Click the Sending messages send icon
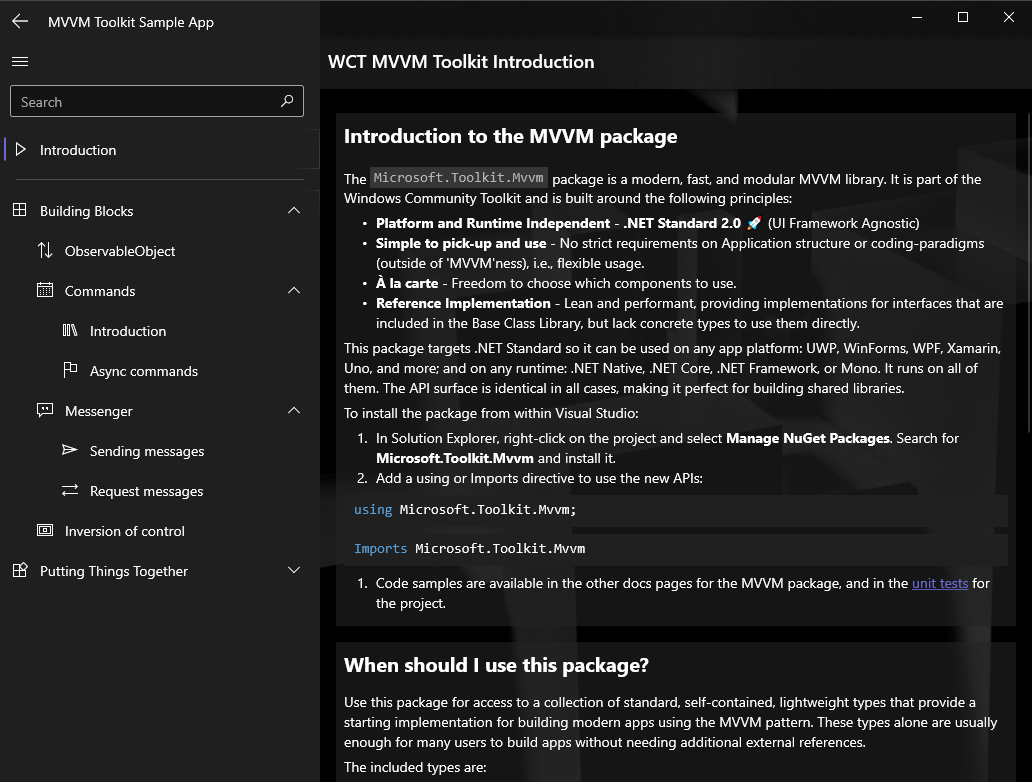Viewport: 1032px width, 782px height. point(70,451)
